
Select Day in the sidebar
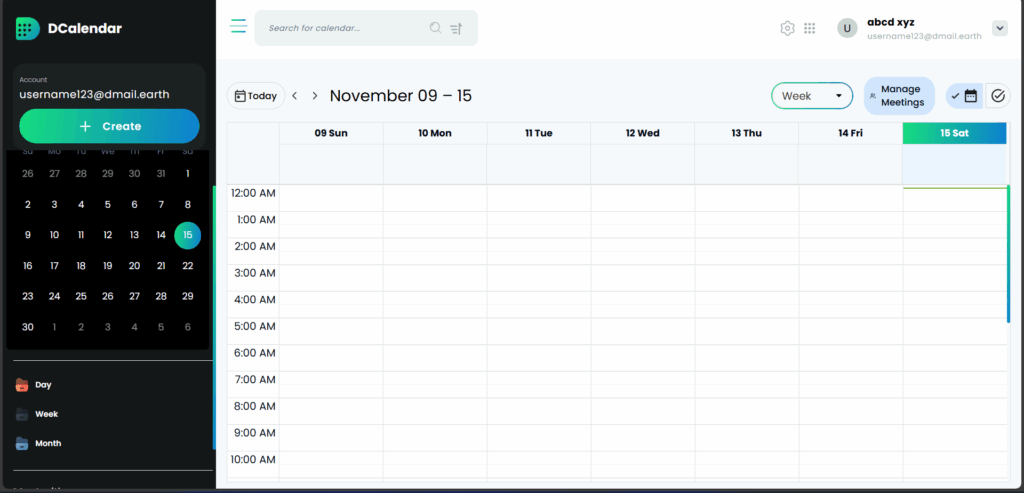[x=42, y=385]
